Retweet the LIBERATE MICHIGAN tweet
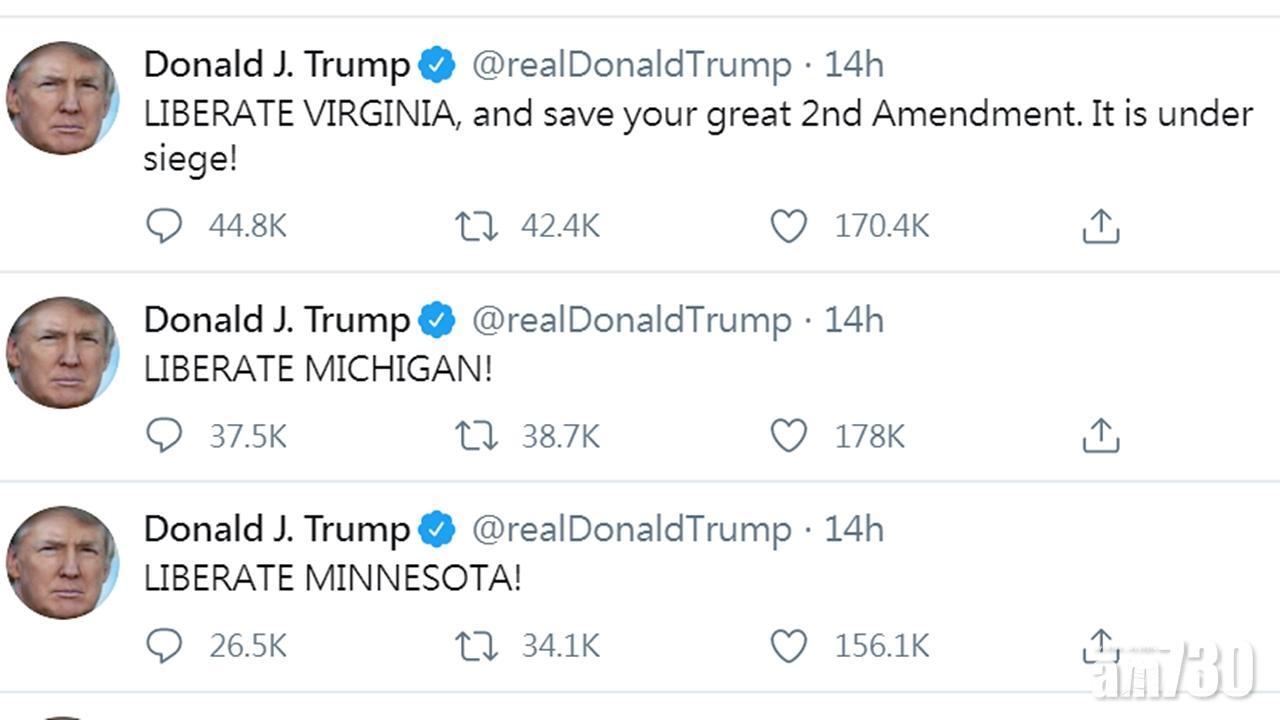Image resolution: width=1280 pixels, height=720 pixels. click(x=476, y=436)
